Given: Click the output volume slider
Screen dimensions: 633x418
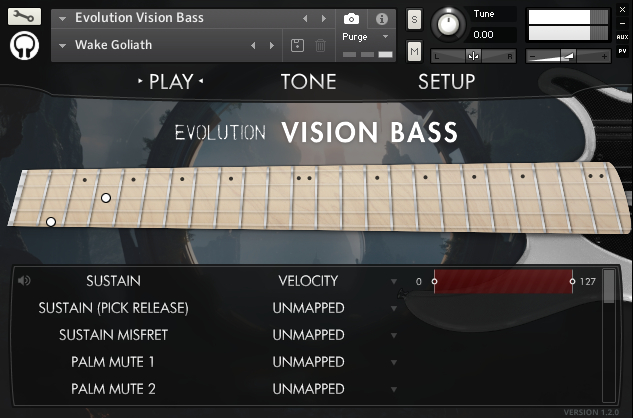Looking at the screenshot, I should (x=568, y=57).
